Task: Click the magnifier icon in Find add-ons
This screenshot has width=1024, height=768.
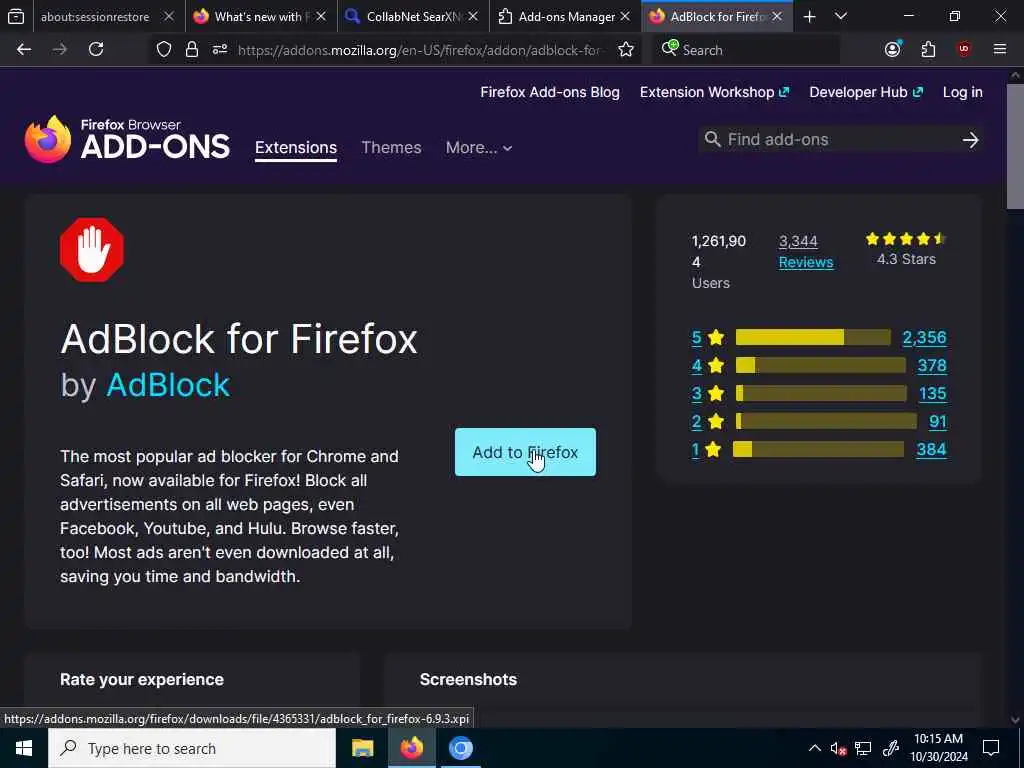Action: pyautogui.click(x=712, y=139)
